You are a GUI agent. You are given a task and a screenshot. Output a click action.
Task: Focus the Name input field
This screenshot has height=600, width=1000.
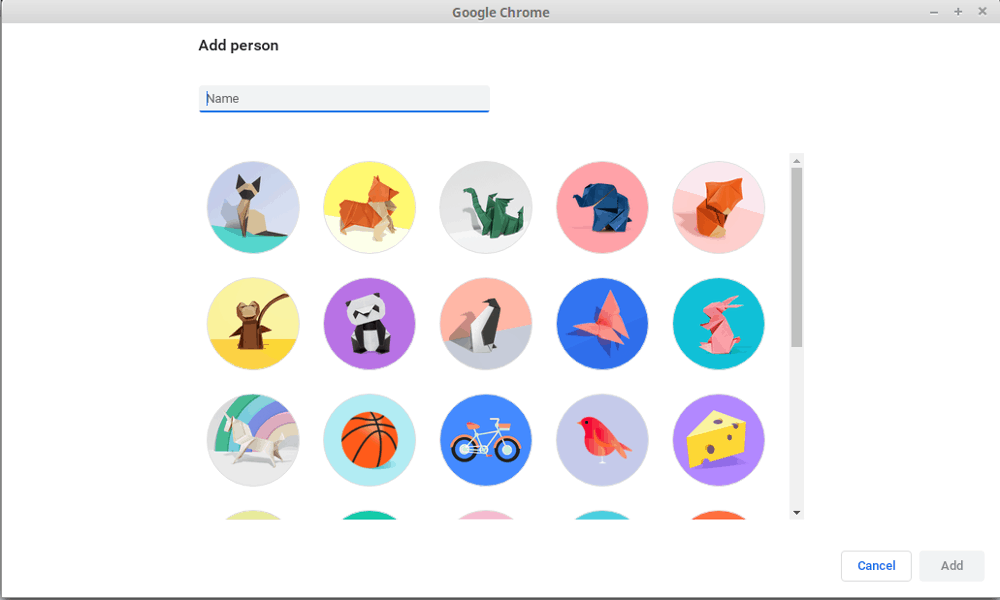point(344,99)
